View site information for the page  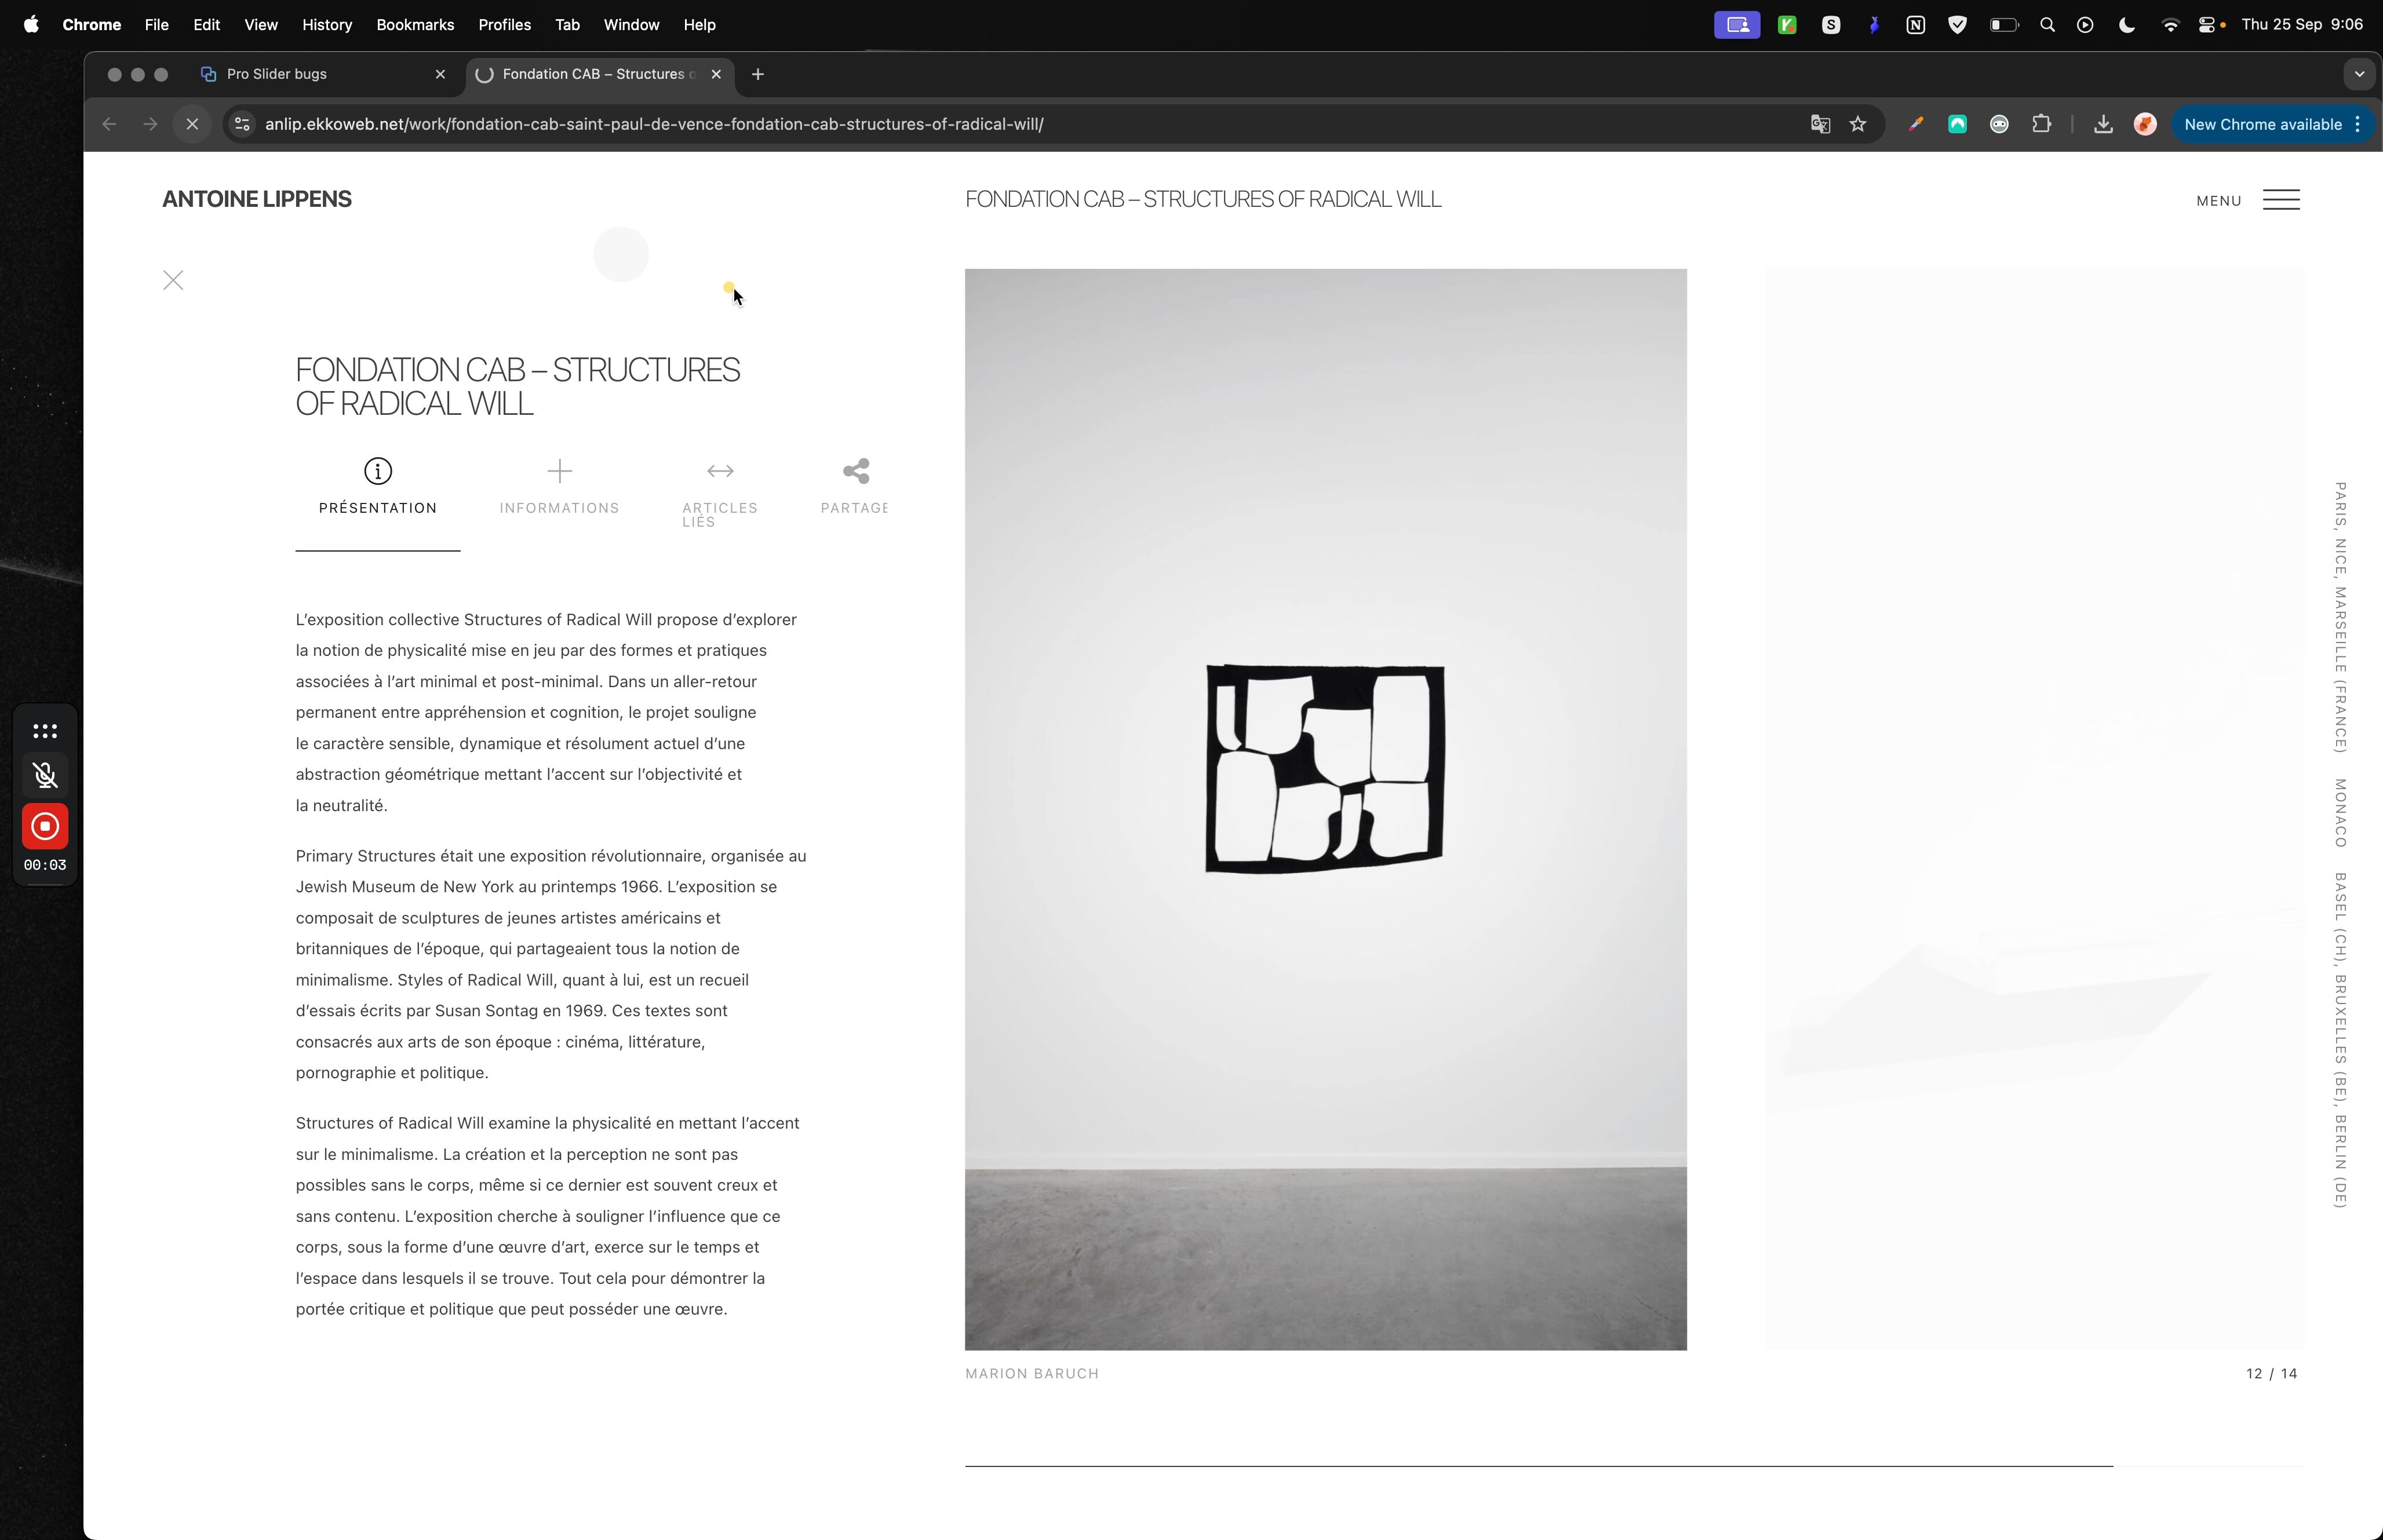point(241,124)
